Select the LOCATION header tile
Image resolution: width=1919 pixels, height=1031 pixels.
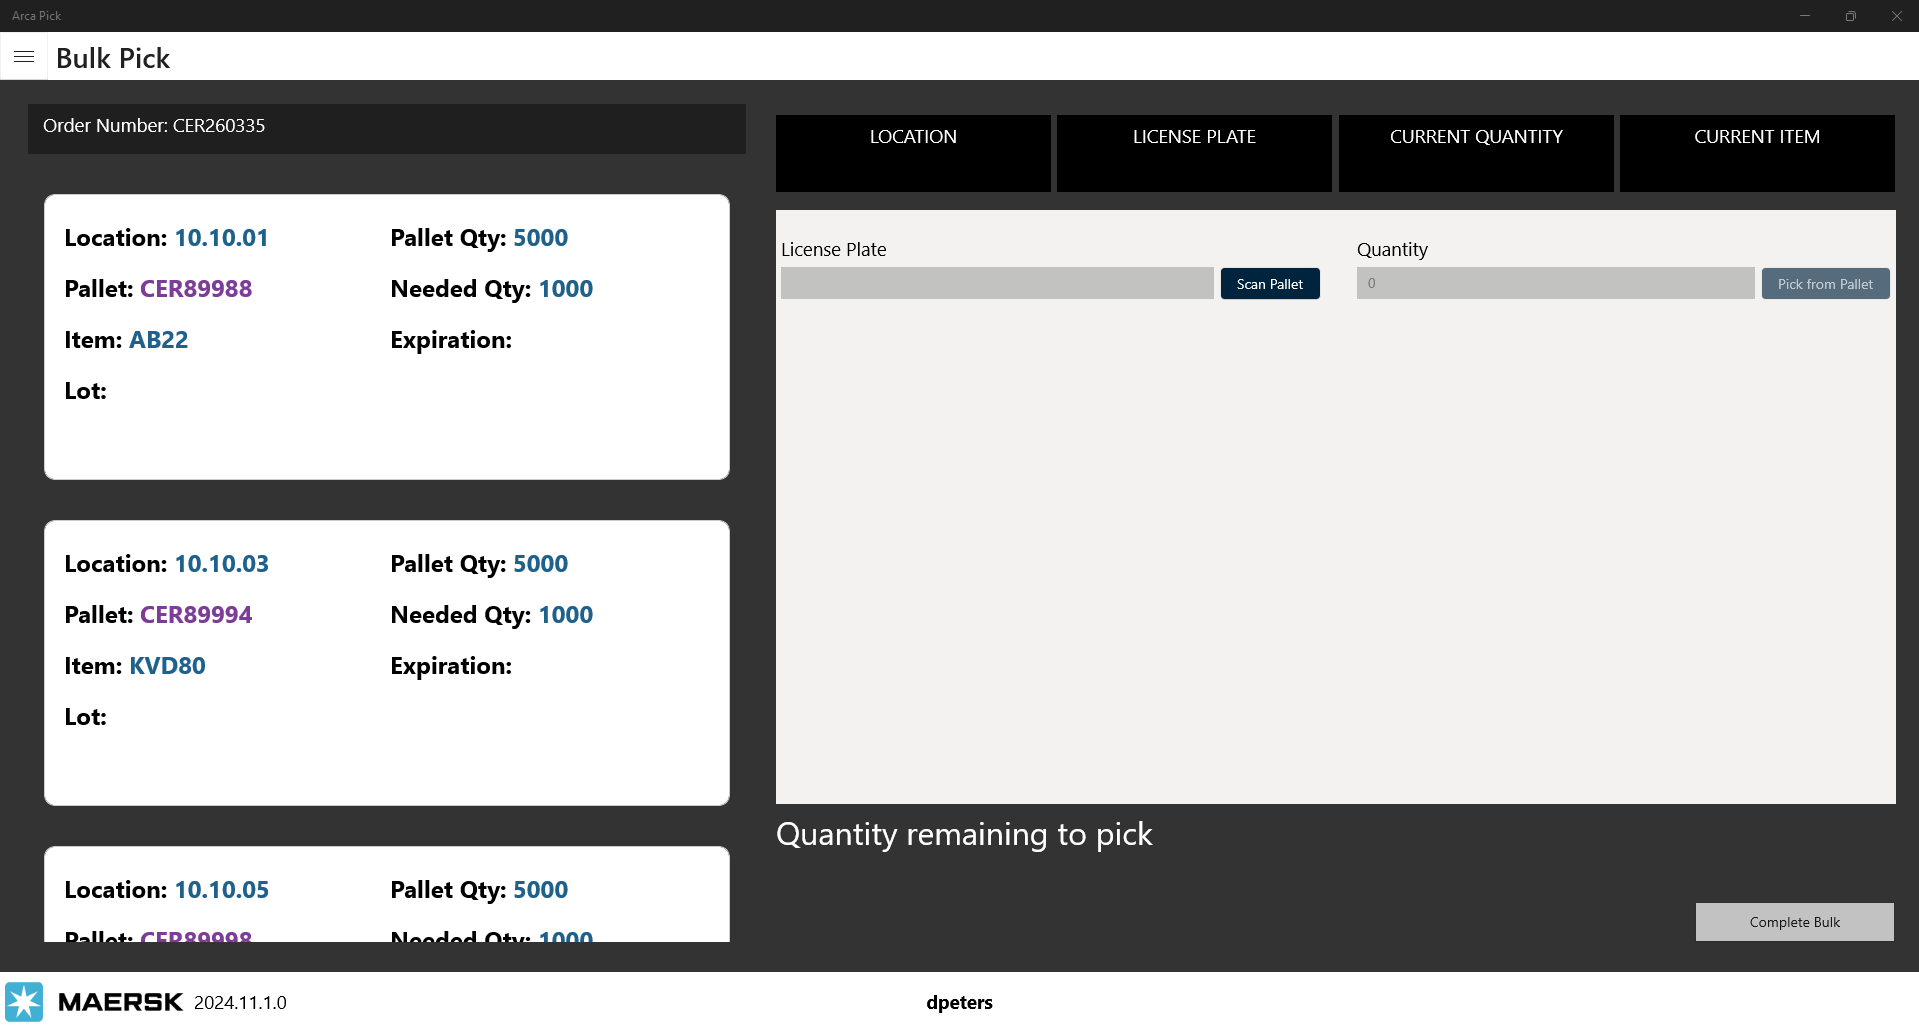tap(912, 153)
